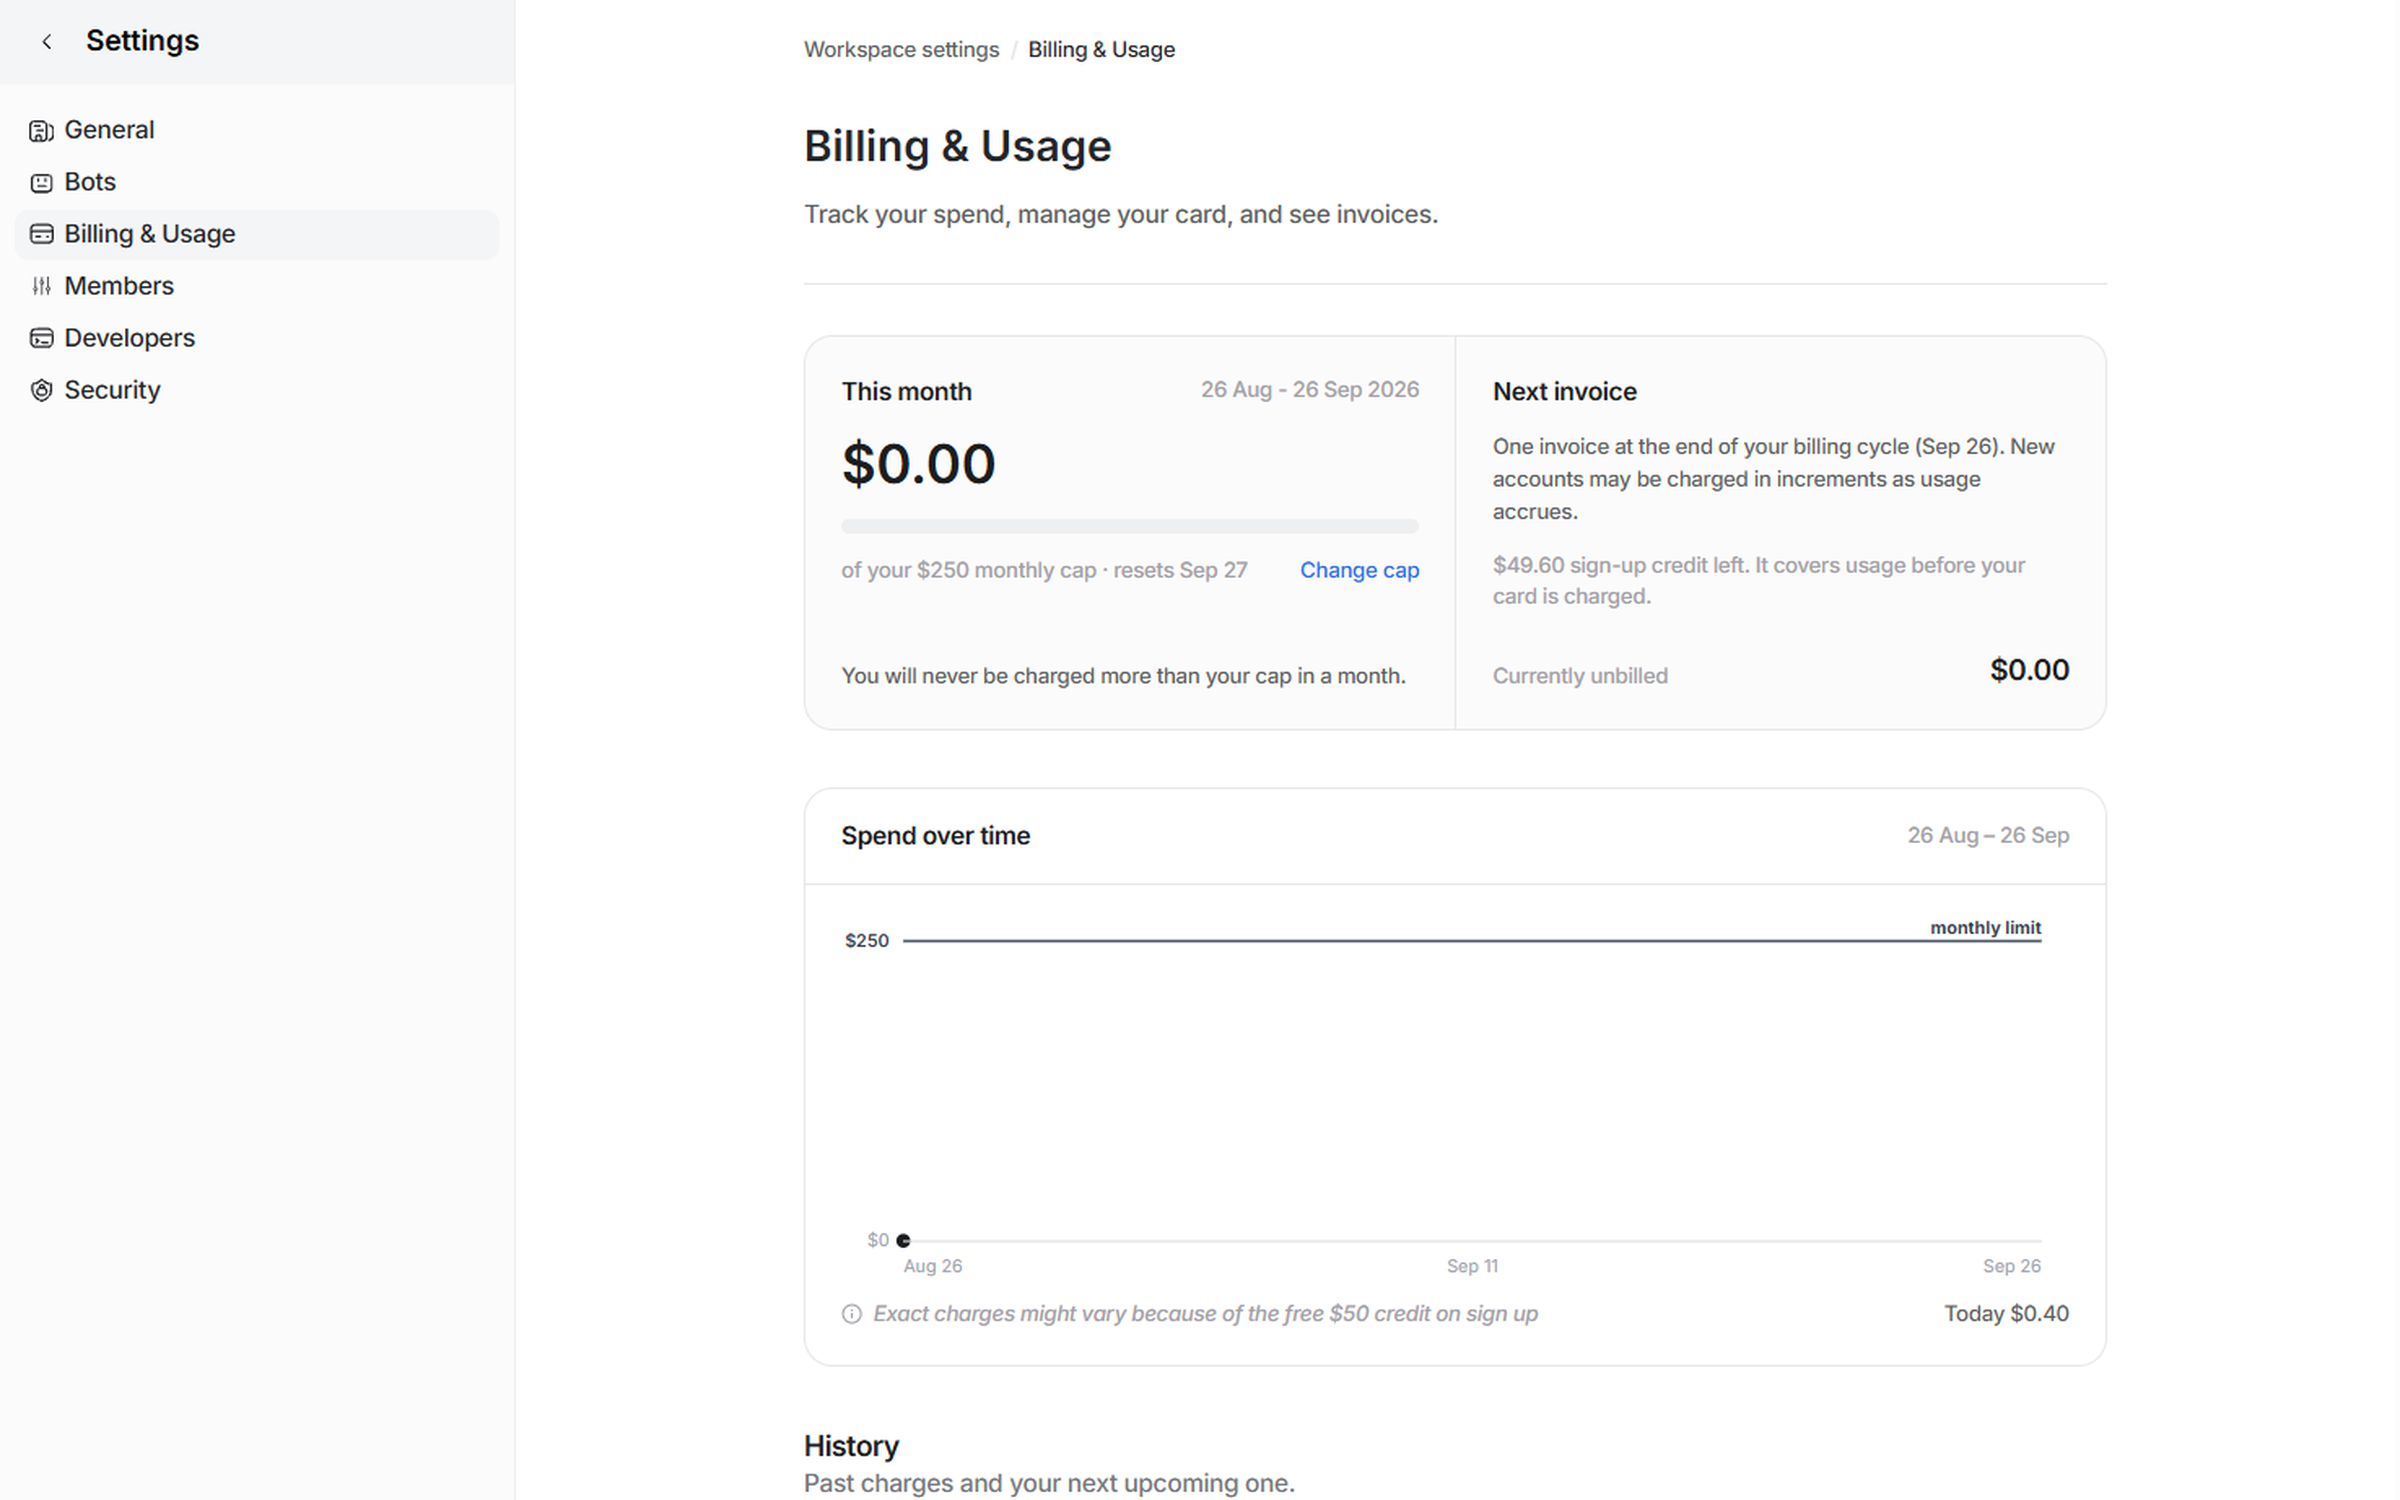Click the Next invoice heading
This screenshot has height=1500, width=2400.
pyautogui.click(x=1564, y=392)
